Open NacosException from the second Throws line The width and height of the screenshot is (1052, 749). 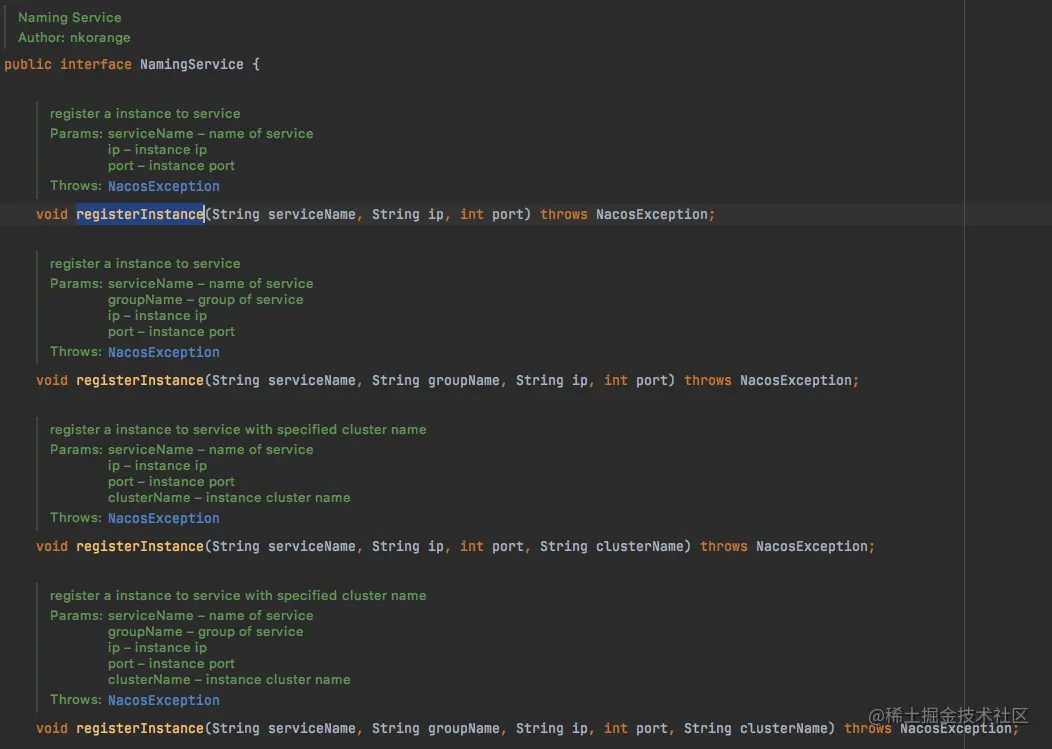tap(163, 351)
